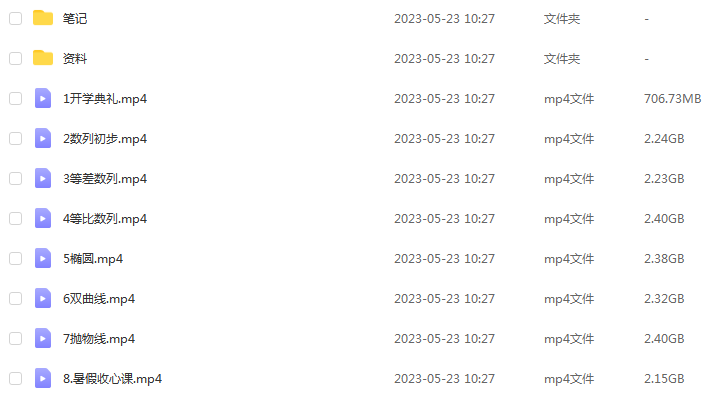Open the 资料 folder icon

tap(43, 58)
